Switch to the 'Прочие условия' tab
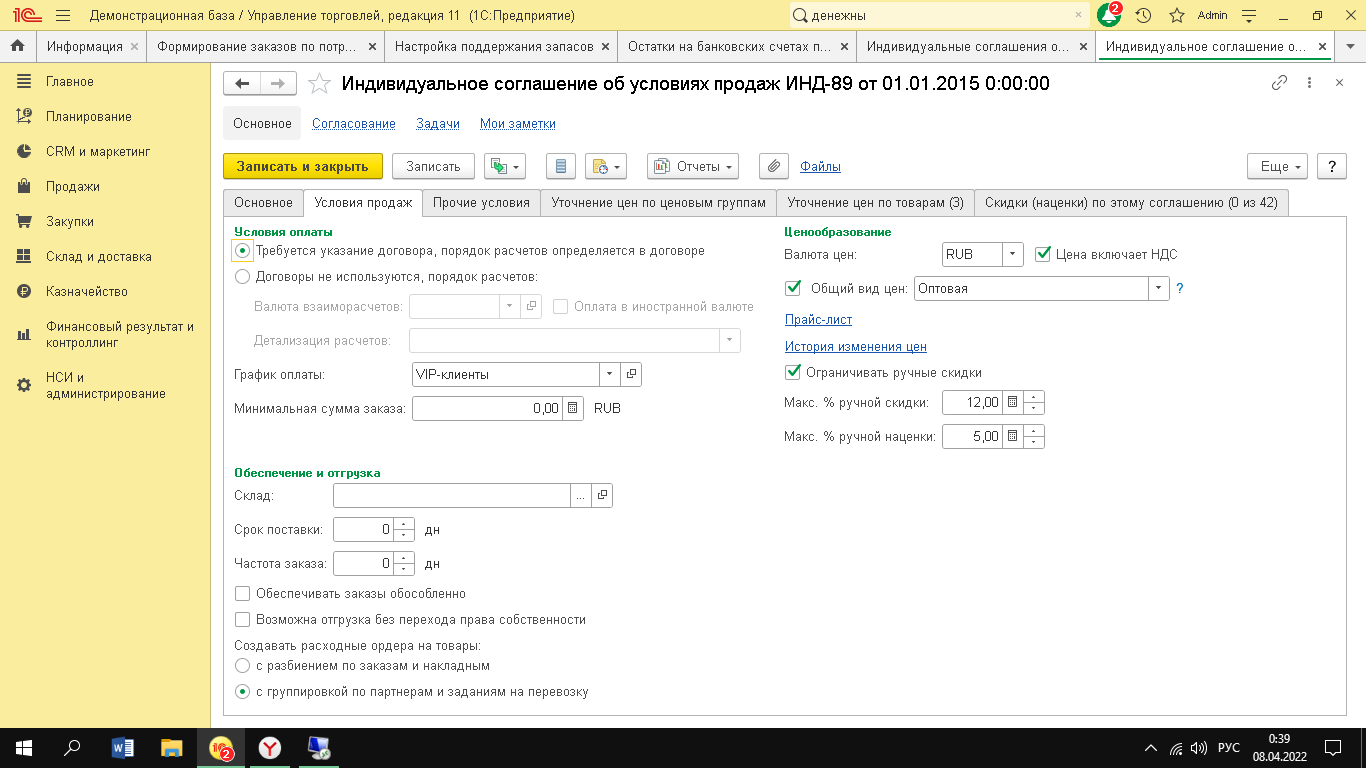The width and height of the screenshot is (1366, 768). [x=481, y=203]
